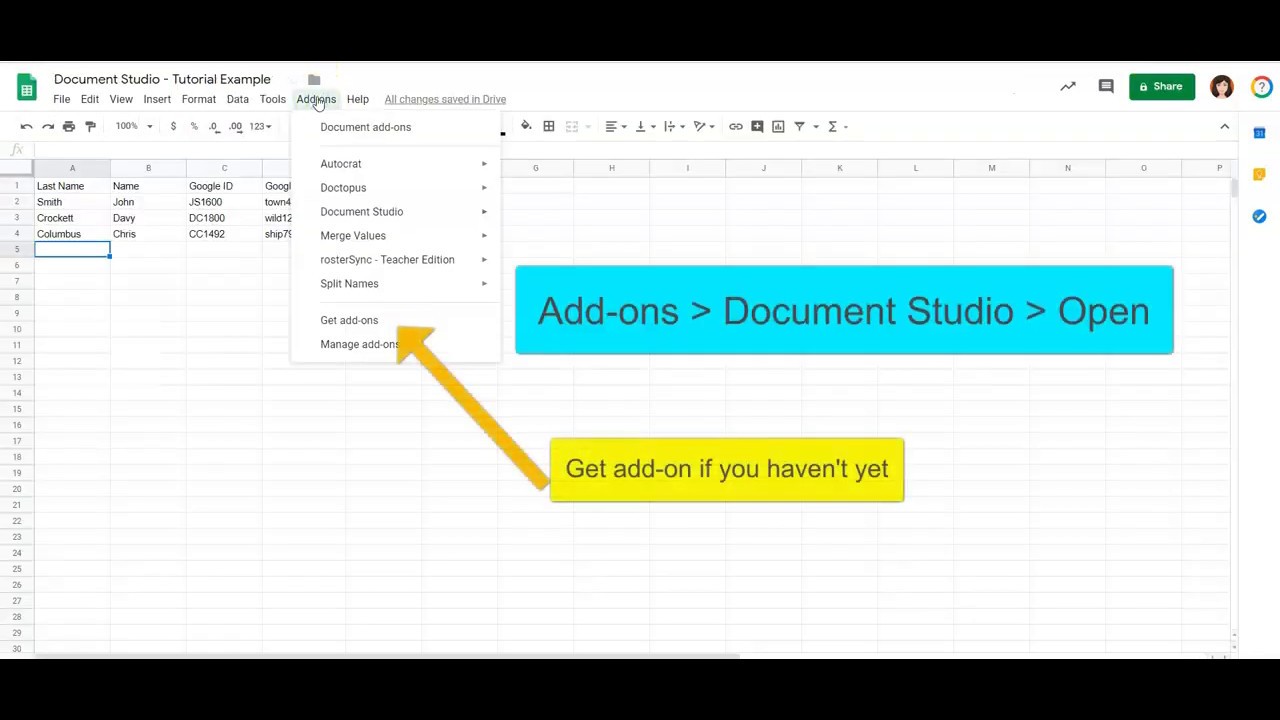Image resolution: width=1280 pixels, height=720 pixels.
Task: Click the green Share button
Action: 1162,87
